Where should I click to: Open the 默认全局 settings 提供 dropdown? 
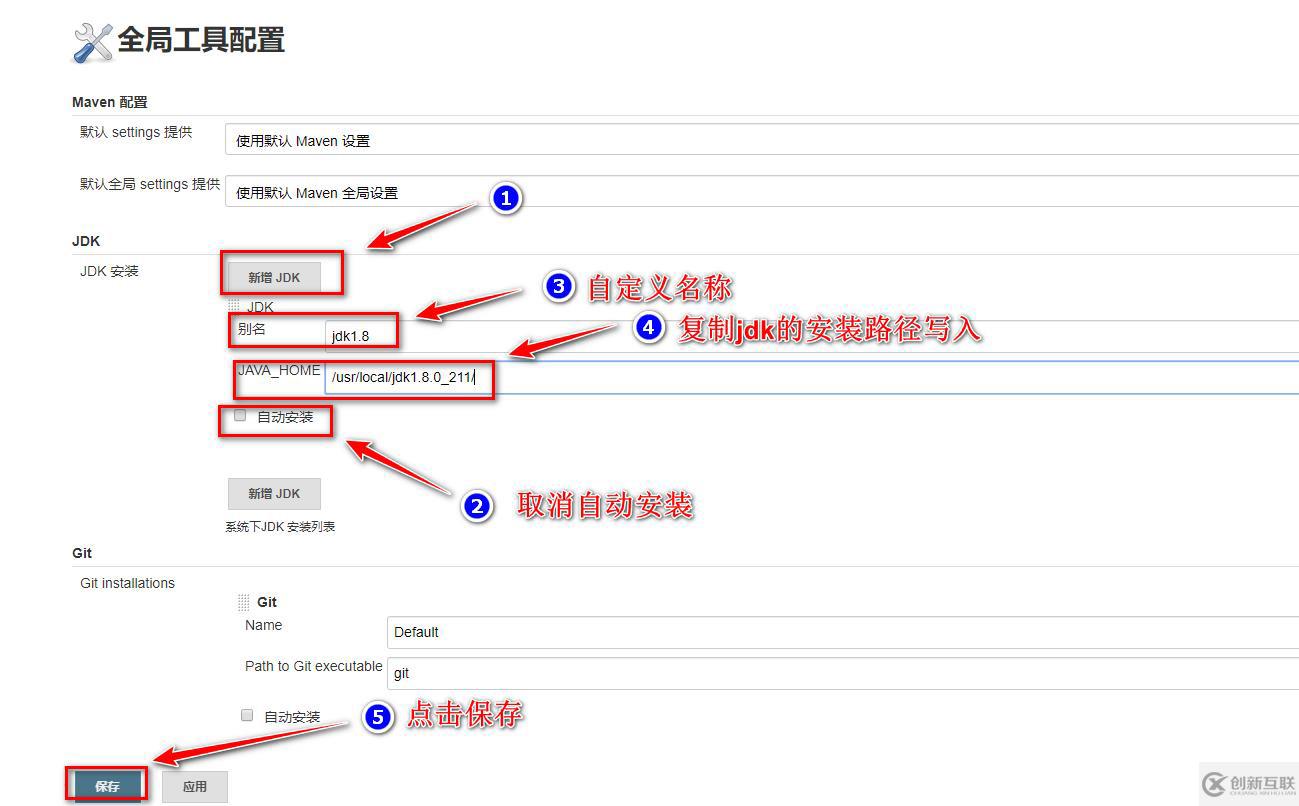click(x=762, y=192)
